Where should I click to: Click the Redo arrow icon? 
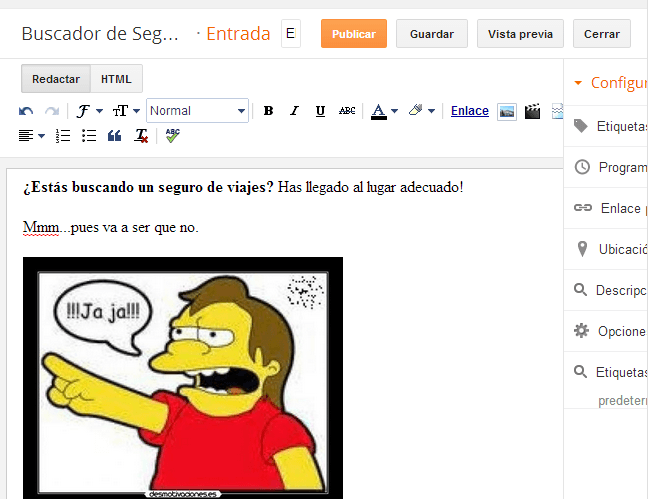coord(52,111)
